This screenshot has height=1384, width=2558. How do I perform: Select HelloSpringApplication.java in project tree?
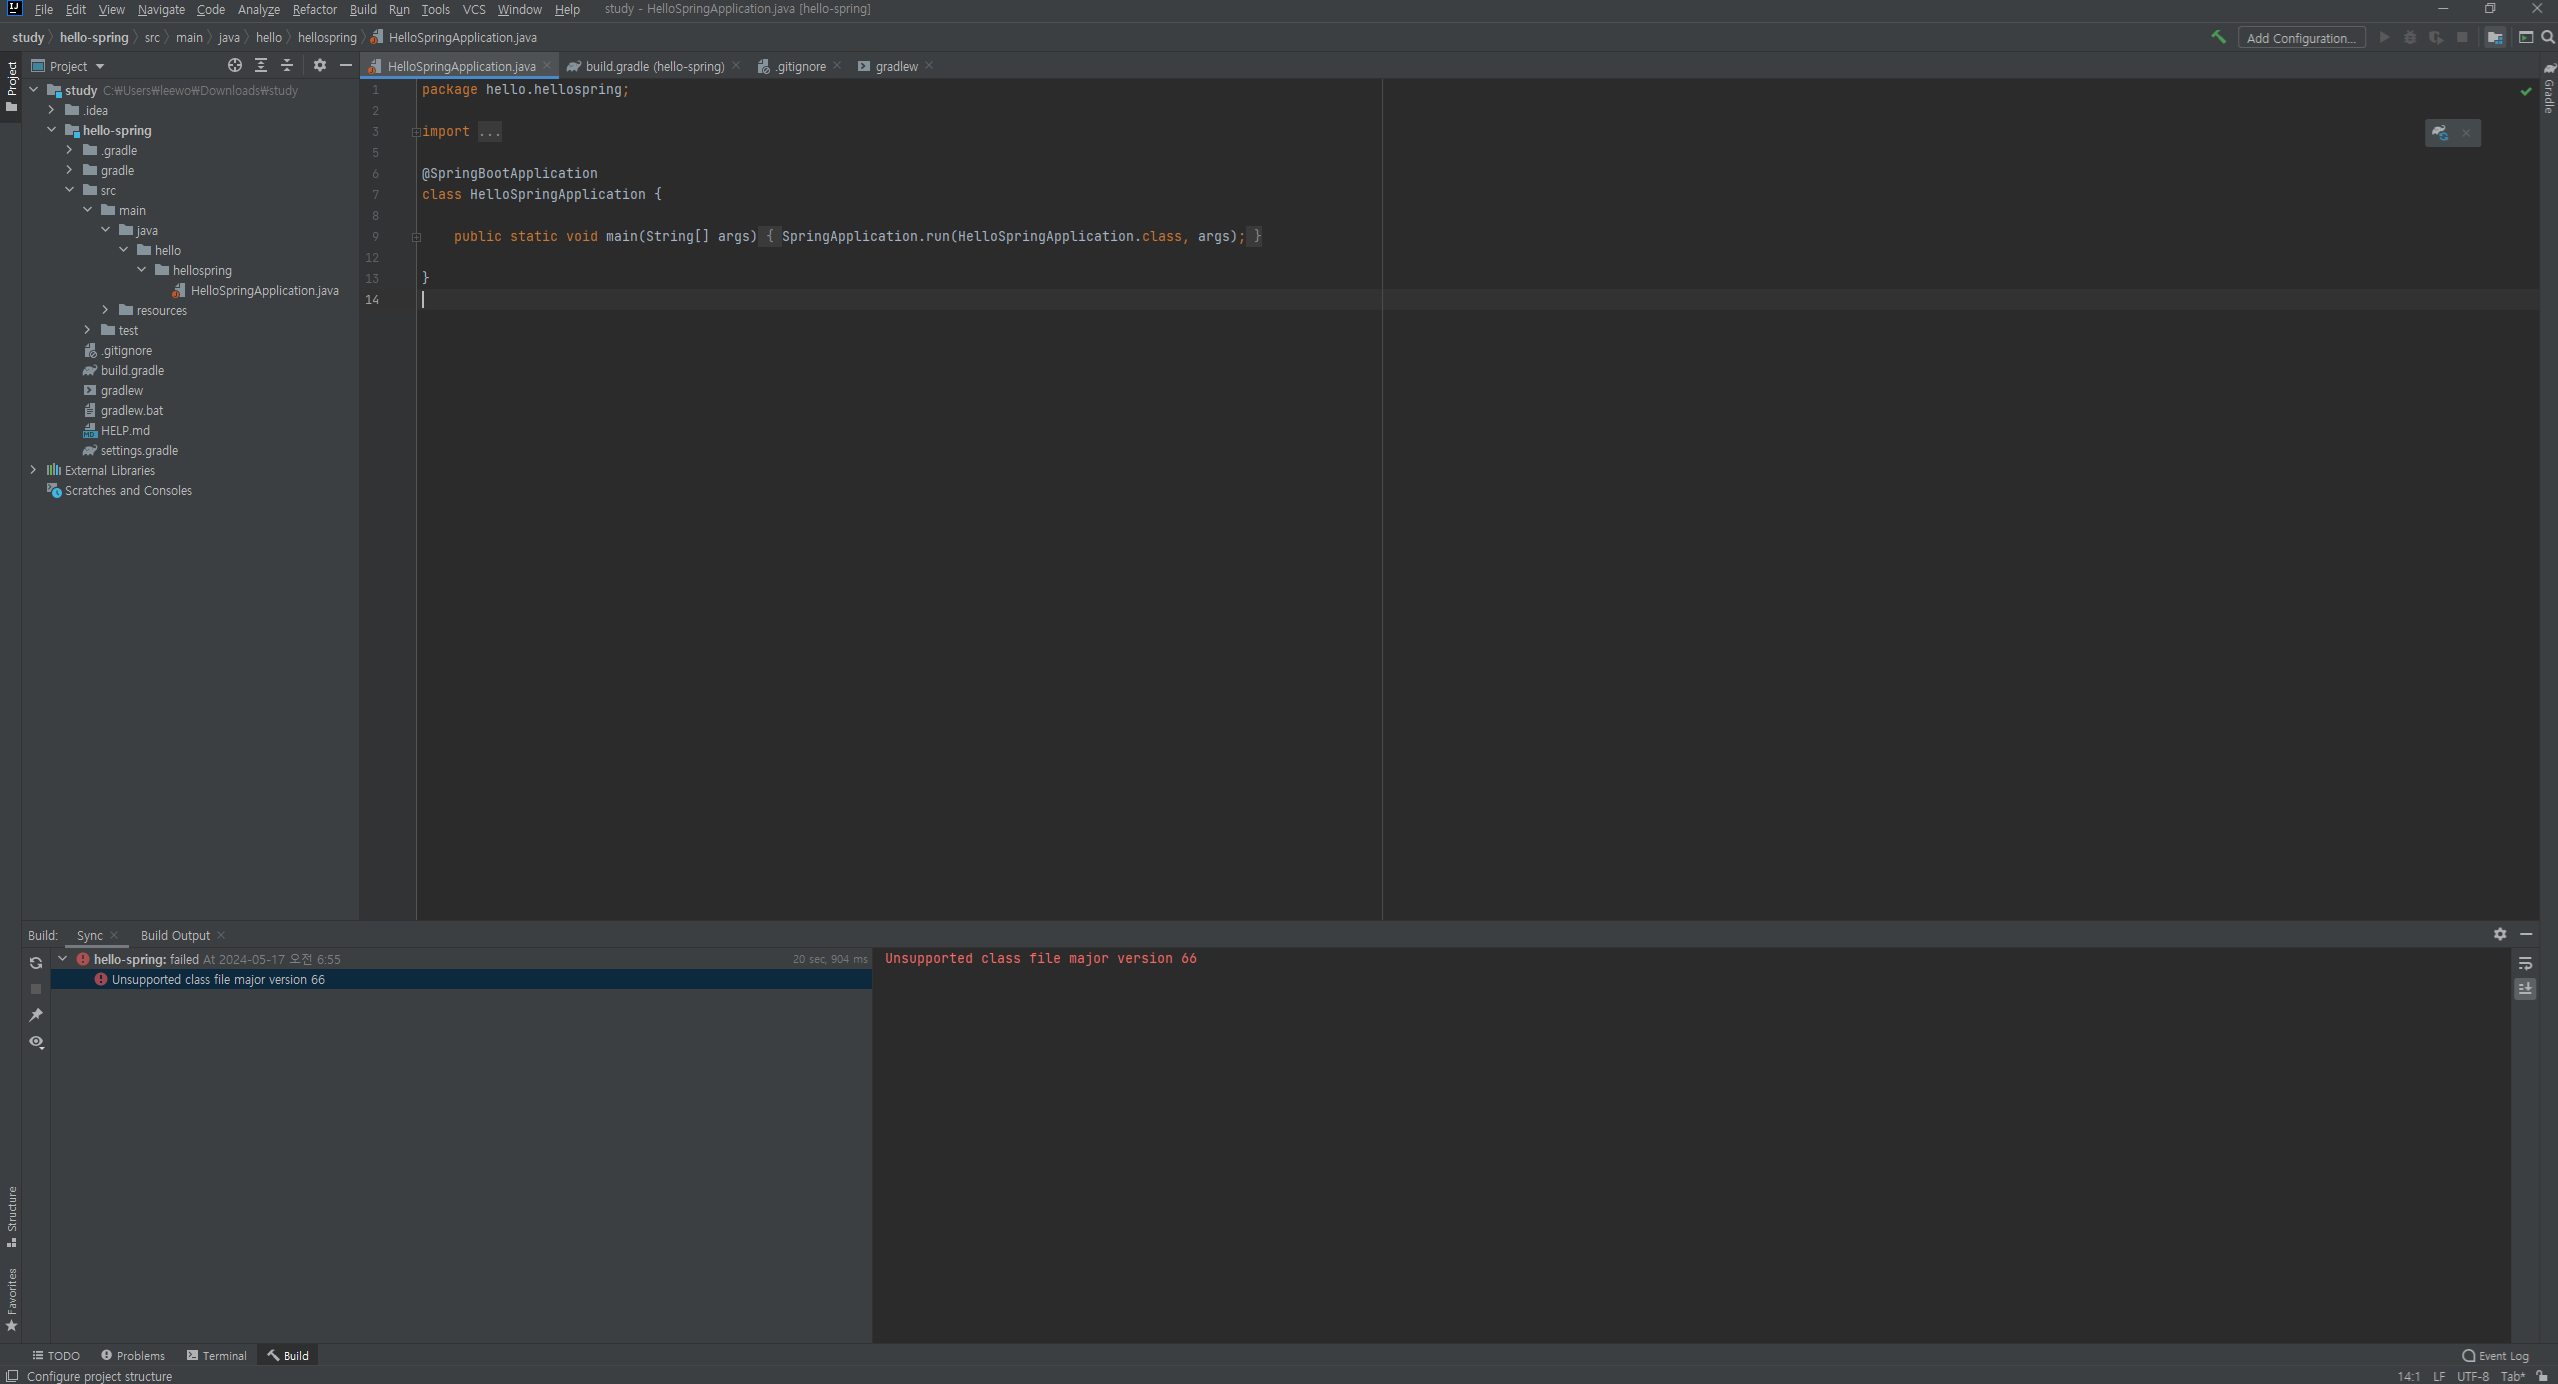click(x=264, y=290)
